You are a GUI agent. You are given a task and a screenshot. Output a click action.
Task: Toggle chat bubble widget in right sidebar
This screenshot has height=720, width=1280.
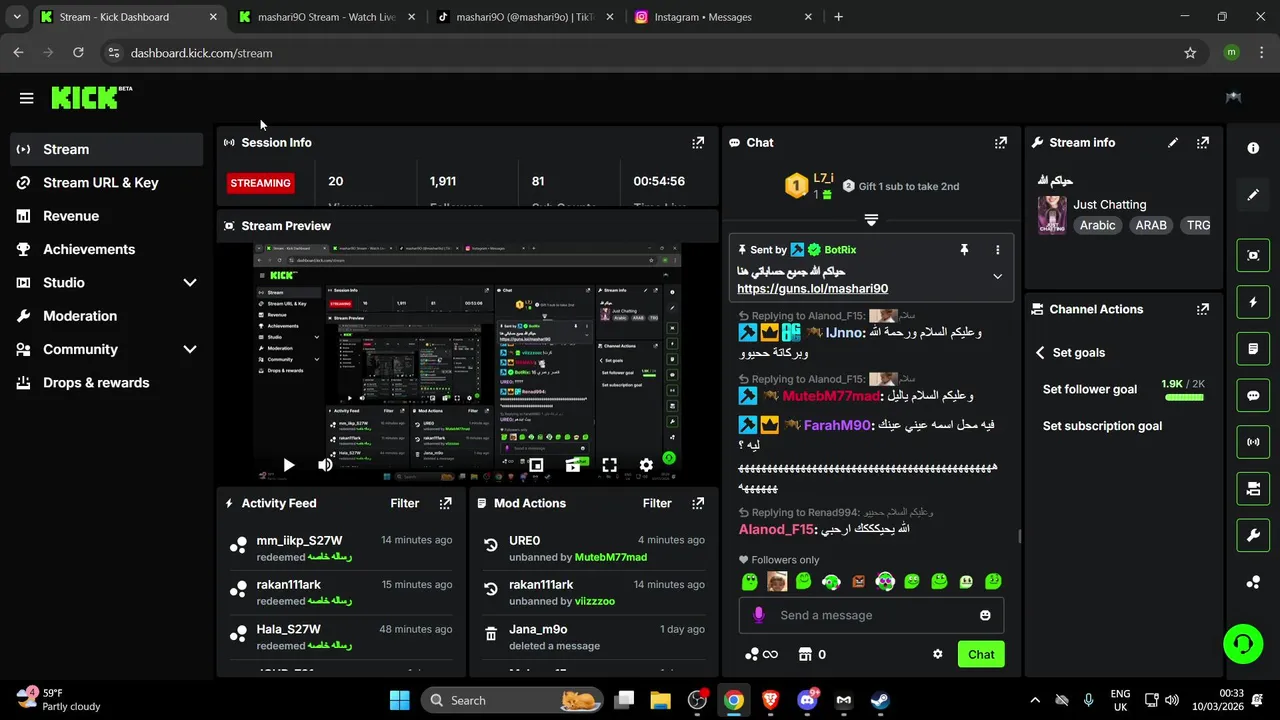click(x=1253, y=395)
